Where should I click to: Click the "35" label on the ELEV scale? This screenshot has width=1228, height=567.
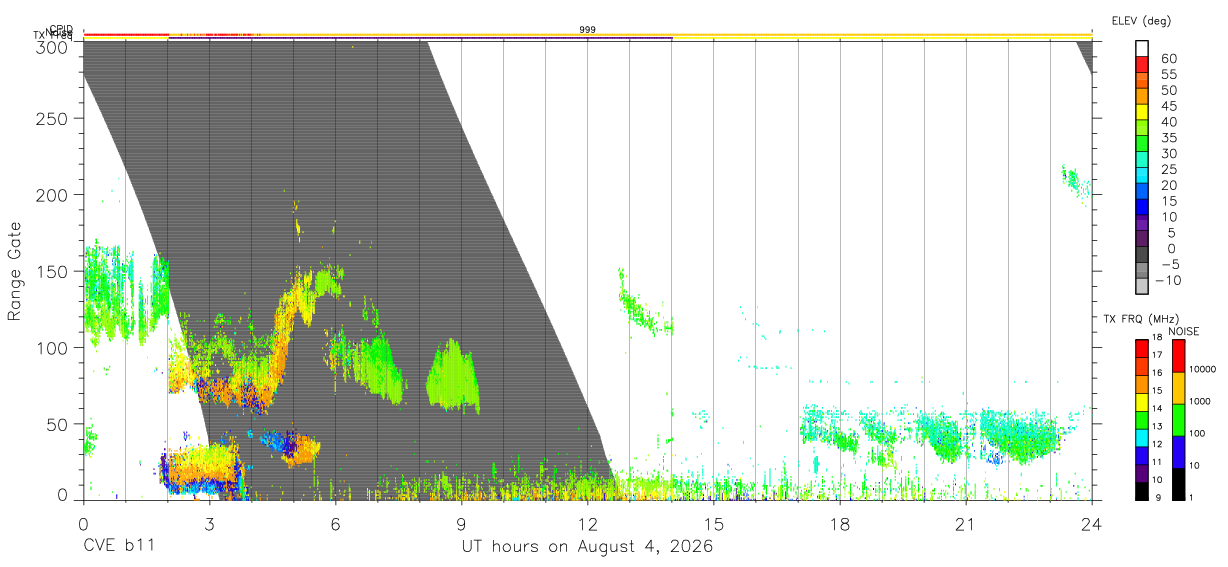point(1167,138)
